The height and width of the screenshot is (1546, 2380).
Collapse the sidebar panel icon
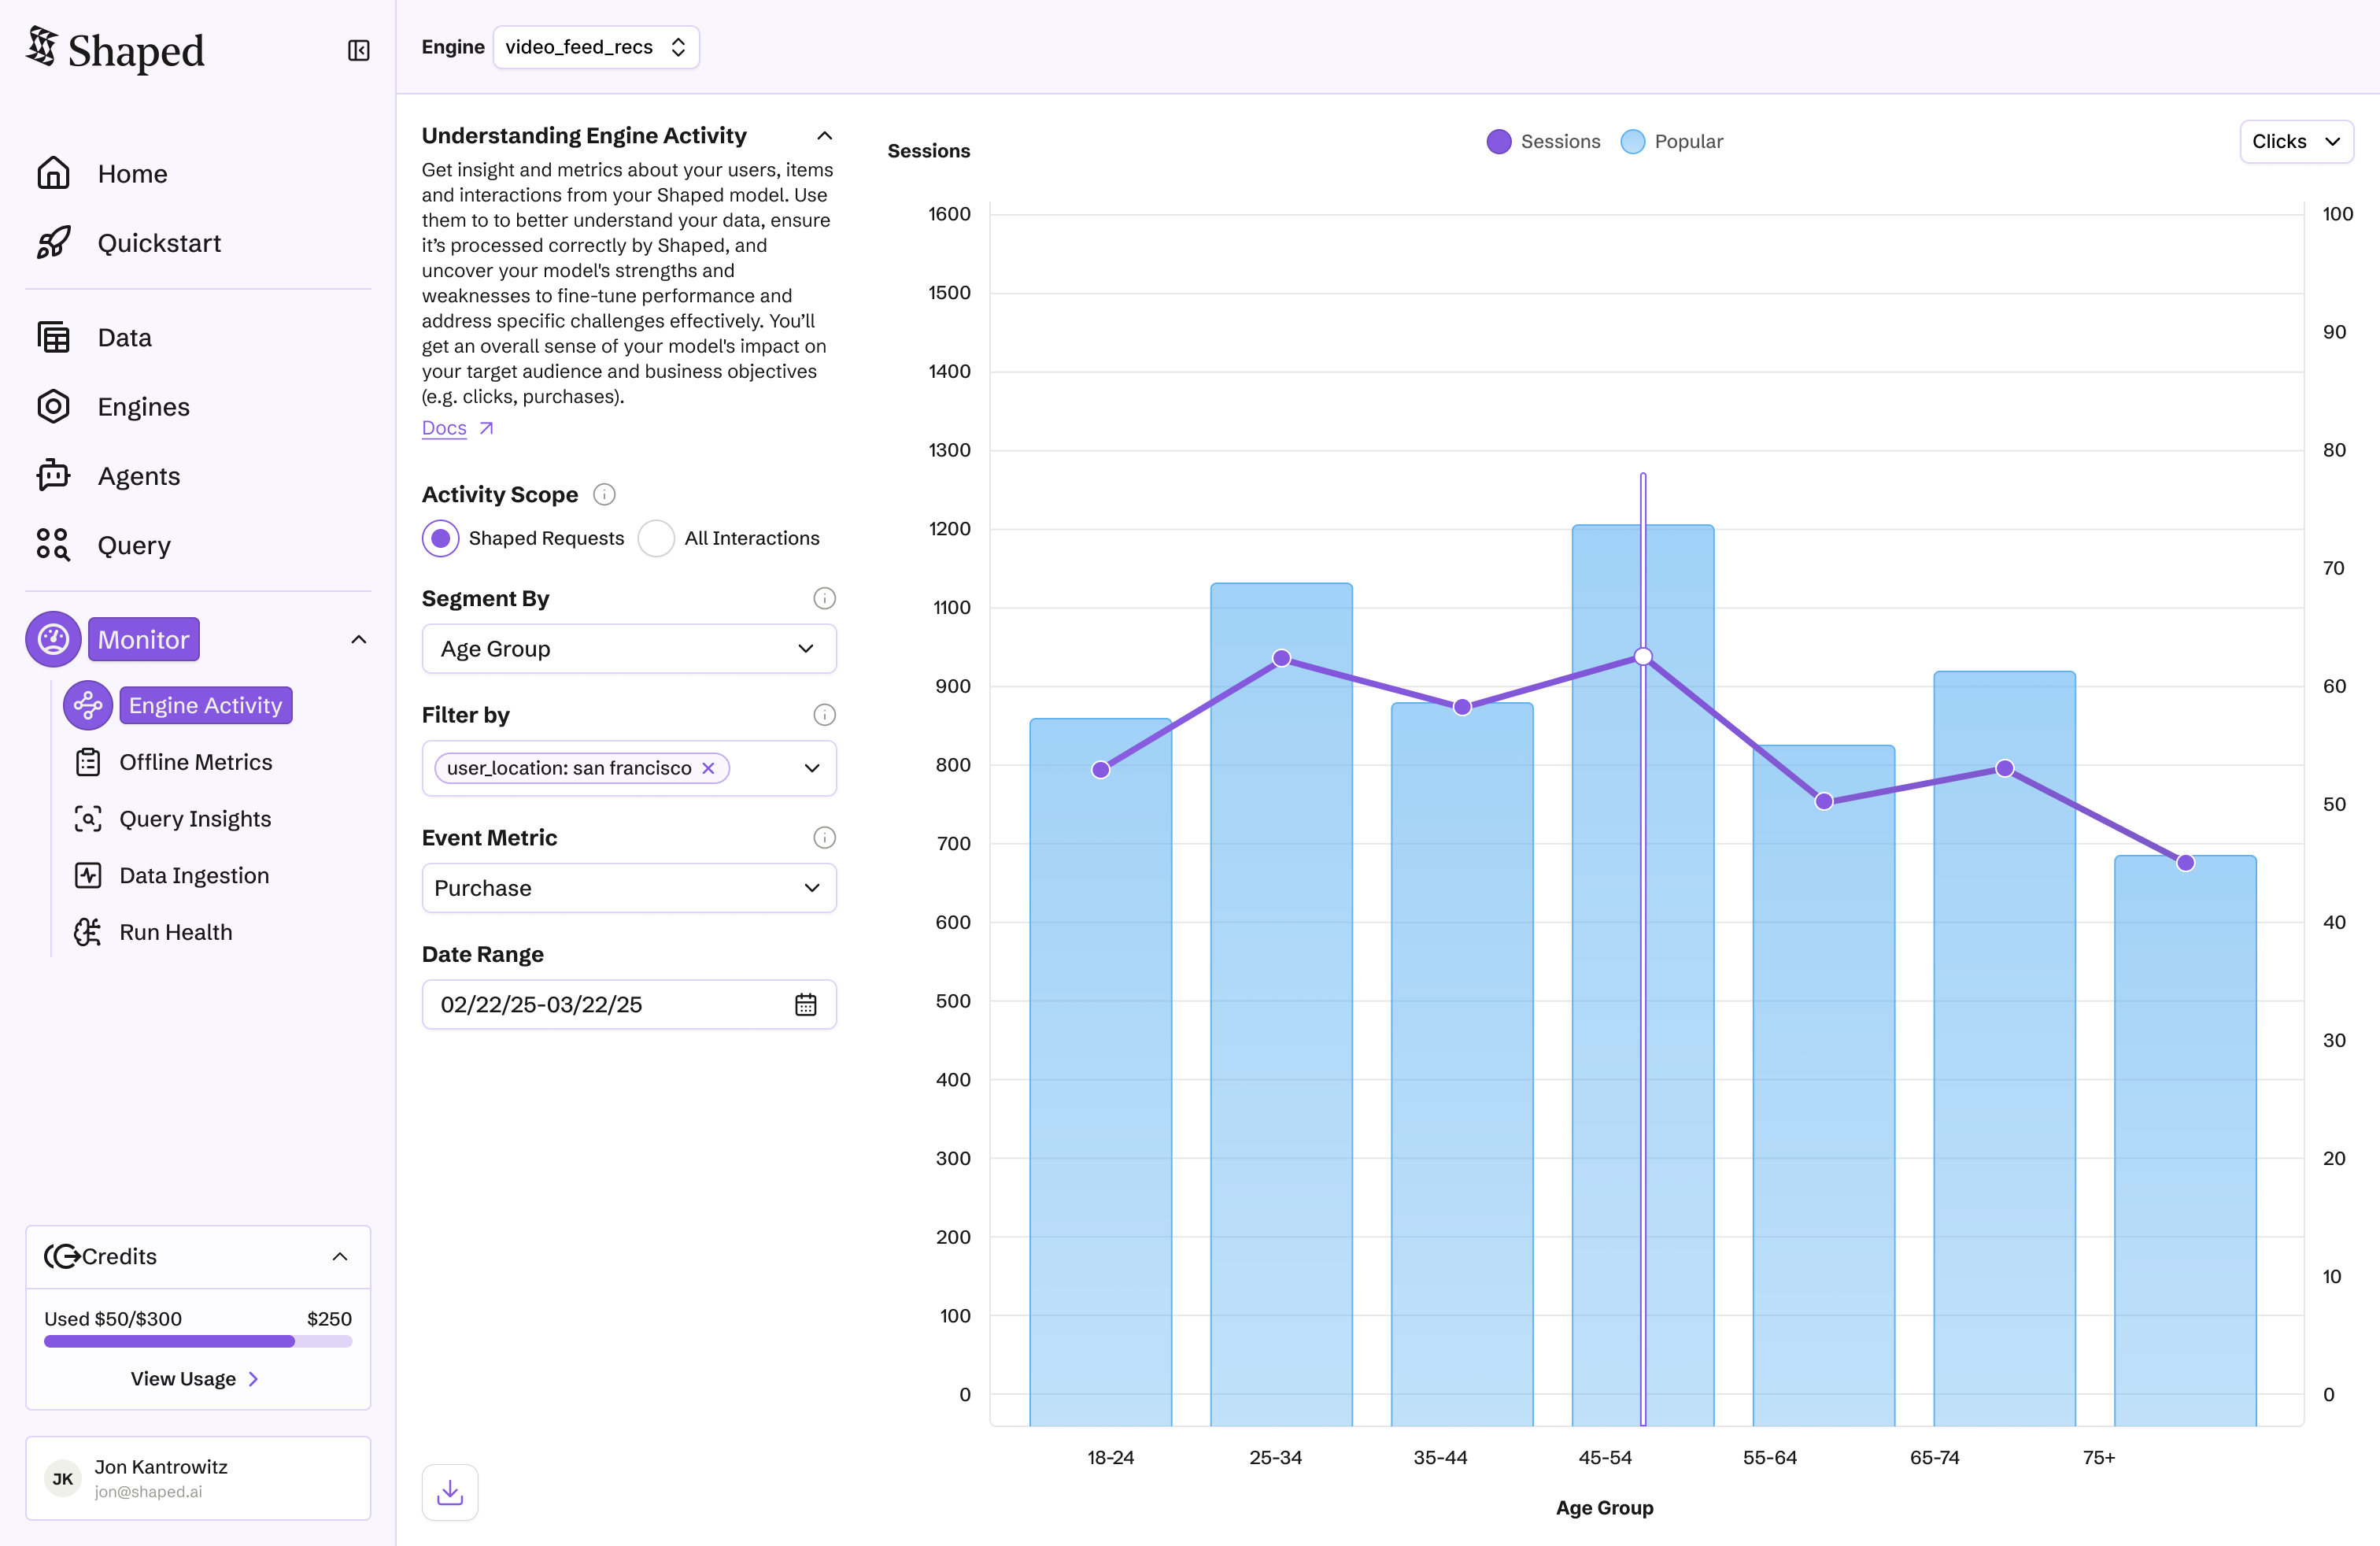(358, 50)
